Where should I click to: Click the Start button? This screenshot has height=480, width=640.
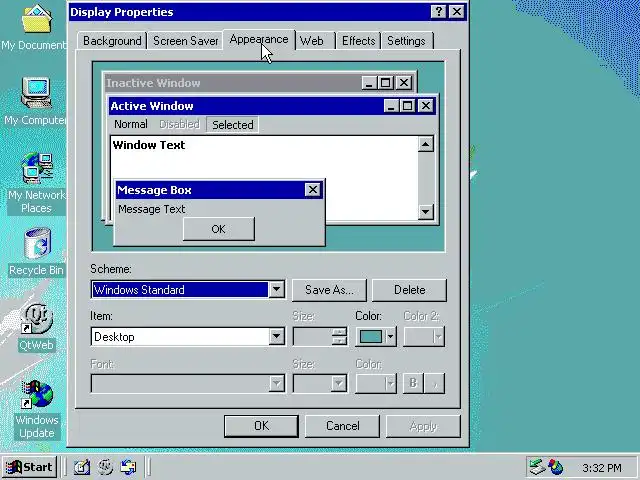click(29, 467)
